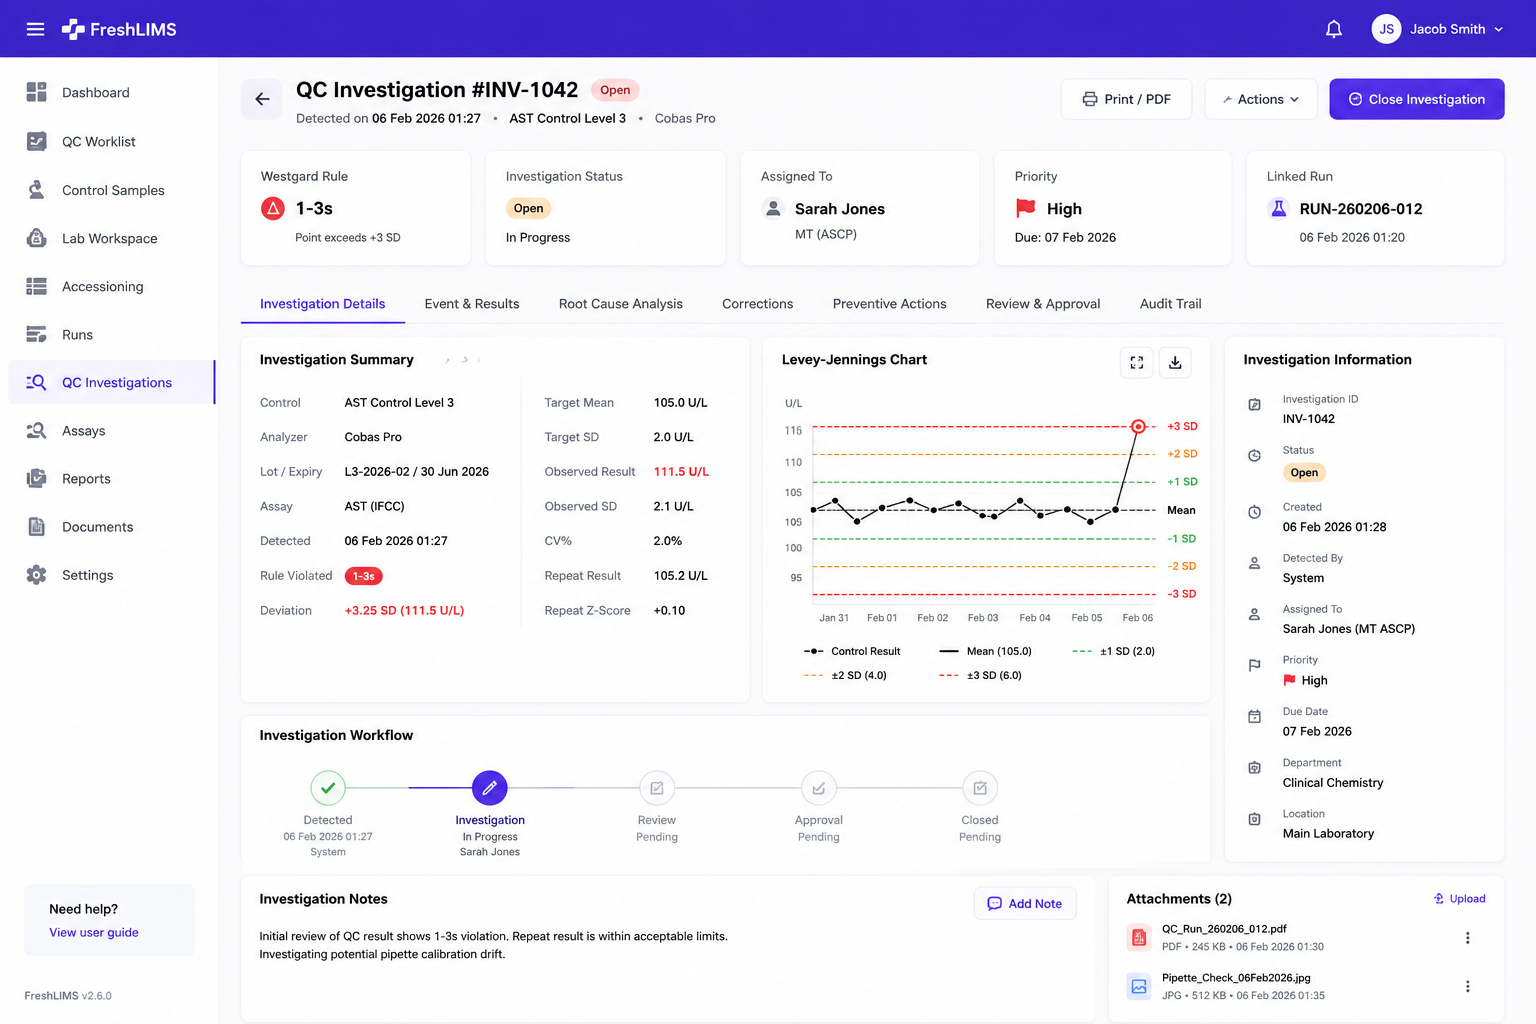
Task: Click the FreshLIMS logo
Action: (x=119, y=29)
